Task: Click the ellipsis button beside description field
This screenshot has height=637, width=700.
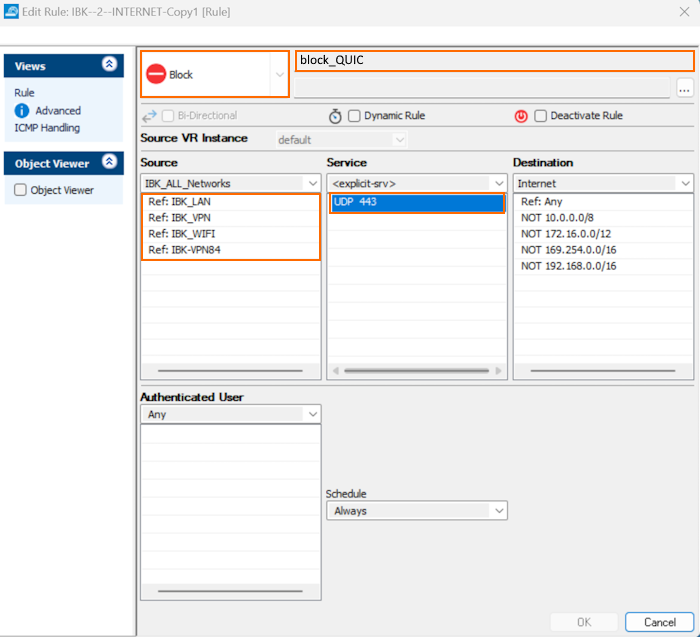Action: [684, 88]
